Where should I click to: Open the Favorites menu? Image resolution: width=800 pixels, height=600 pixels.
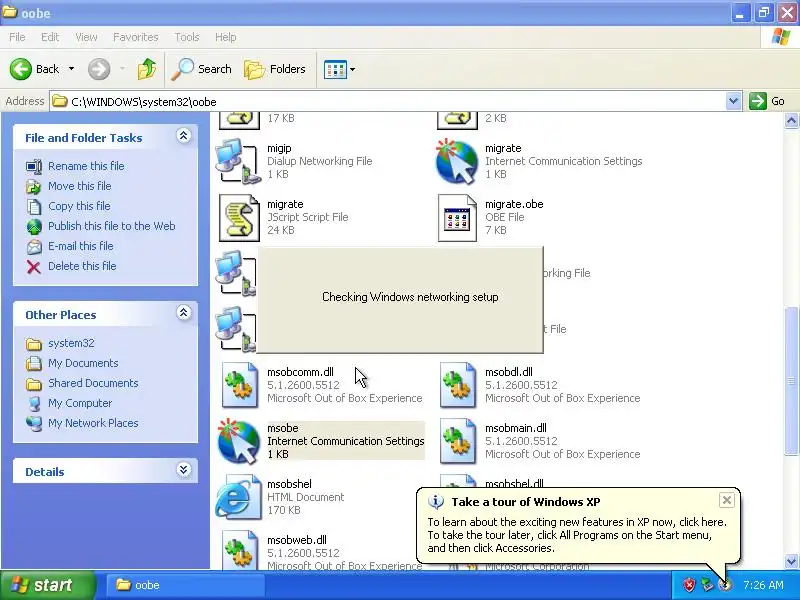click(x=136, y=37)
